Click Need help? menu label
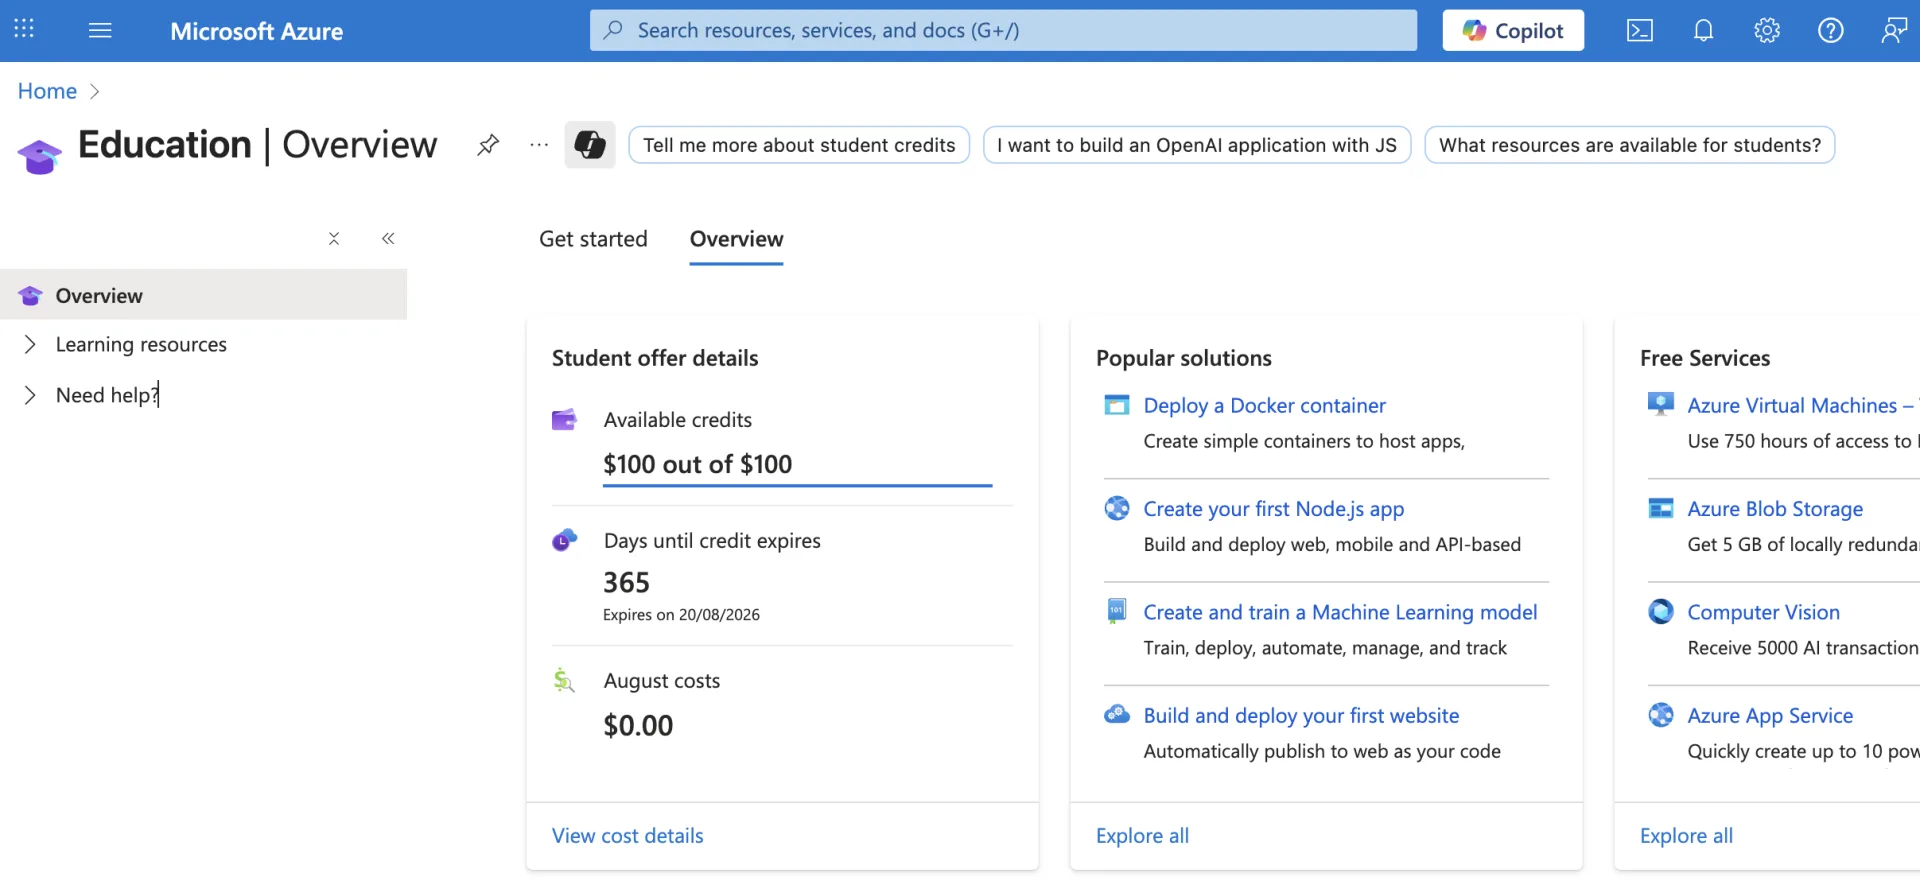This screenshot has width=1920, height=881. (x=107, y=395)
